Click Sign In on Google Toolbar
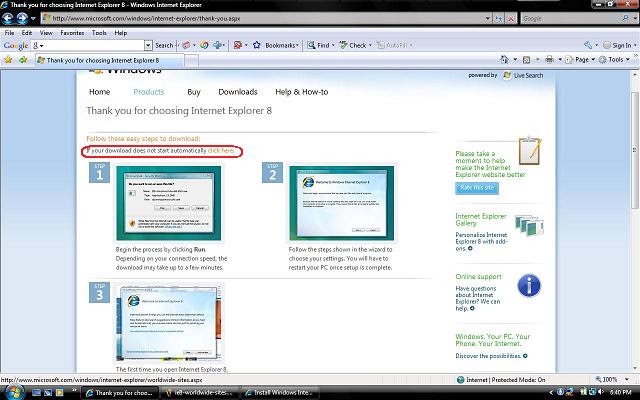The height and width of the screenshot is (400, 640). point(617,45)
